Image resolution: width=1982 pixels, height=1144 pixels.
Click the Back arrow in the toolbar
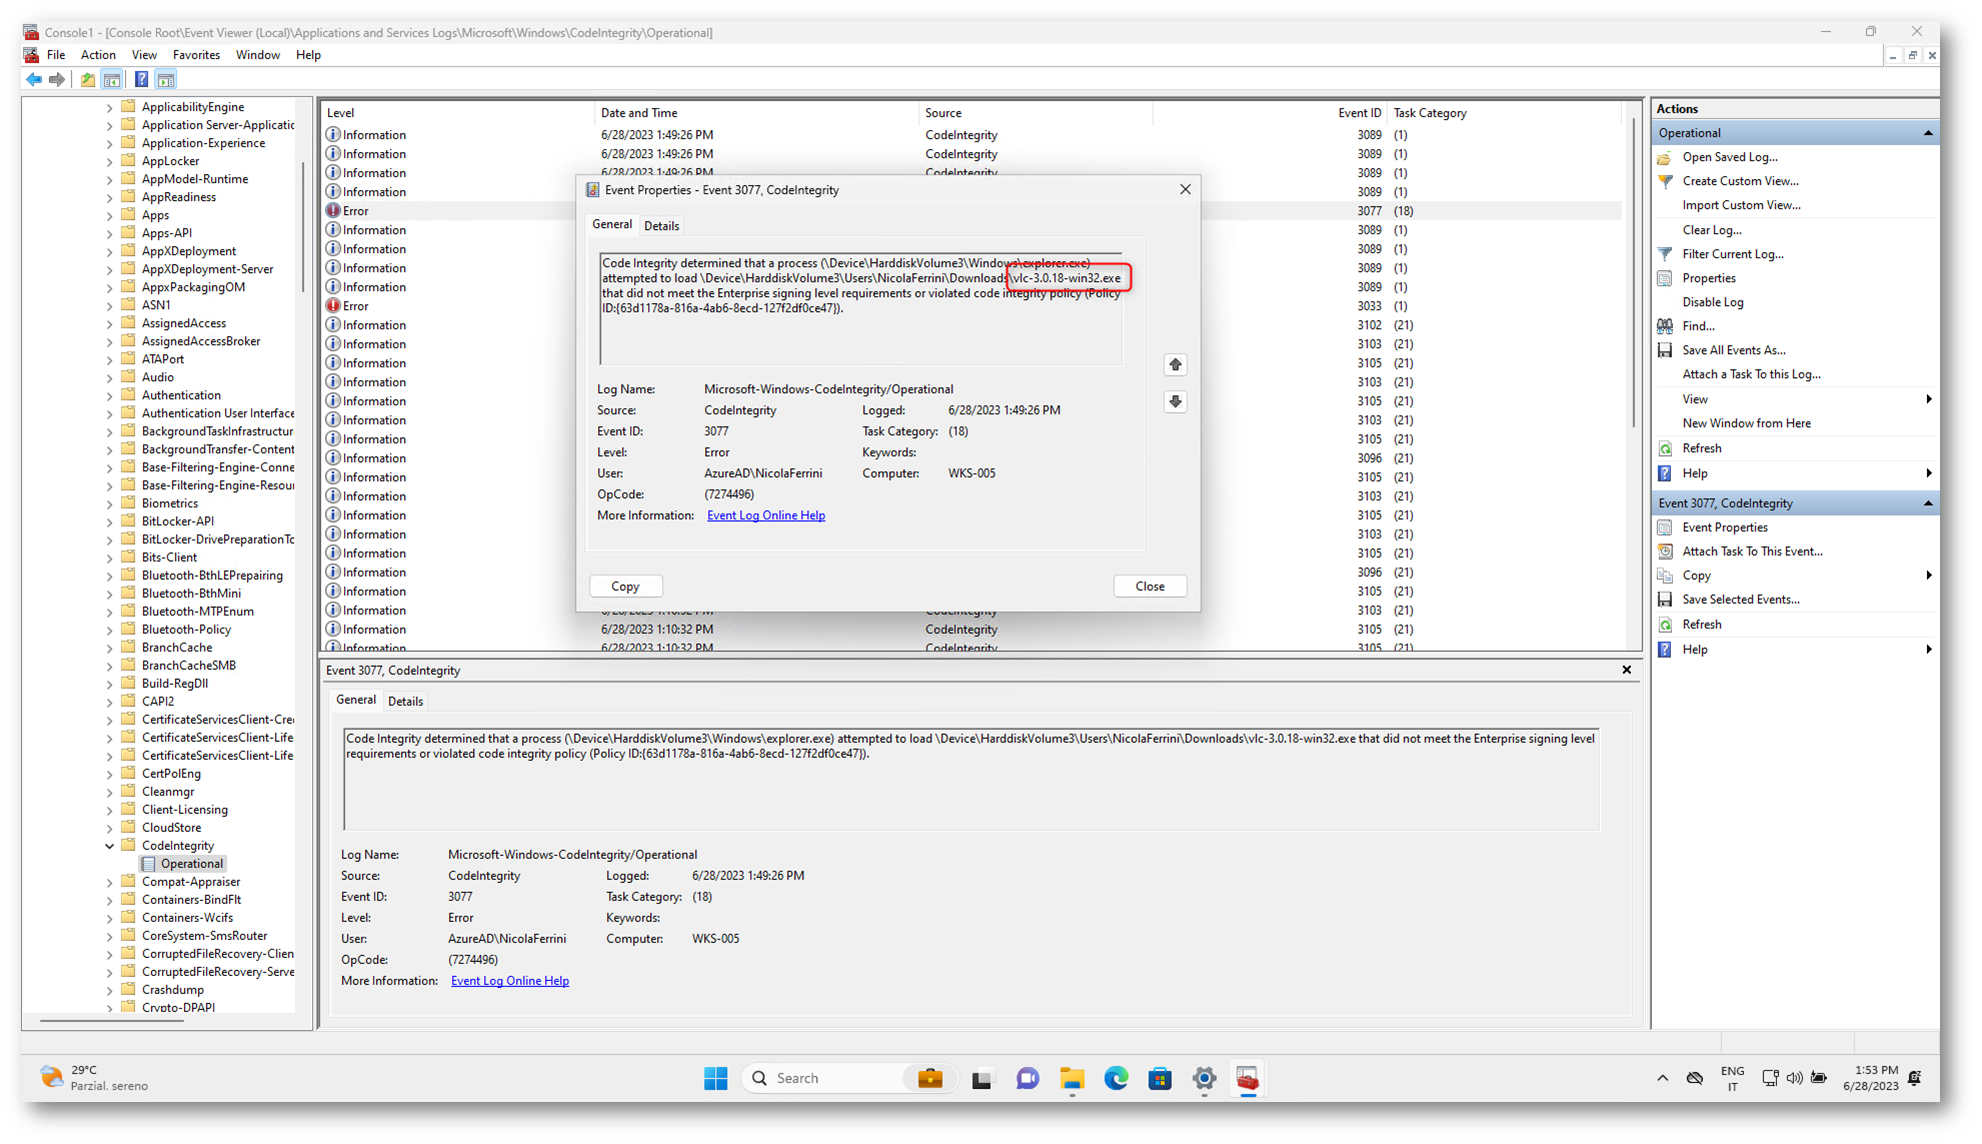[x=34, y=79]
